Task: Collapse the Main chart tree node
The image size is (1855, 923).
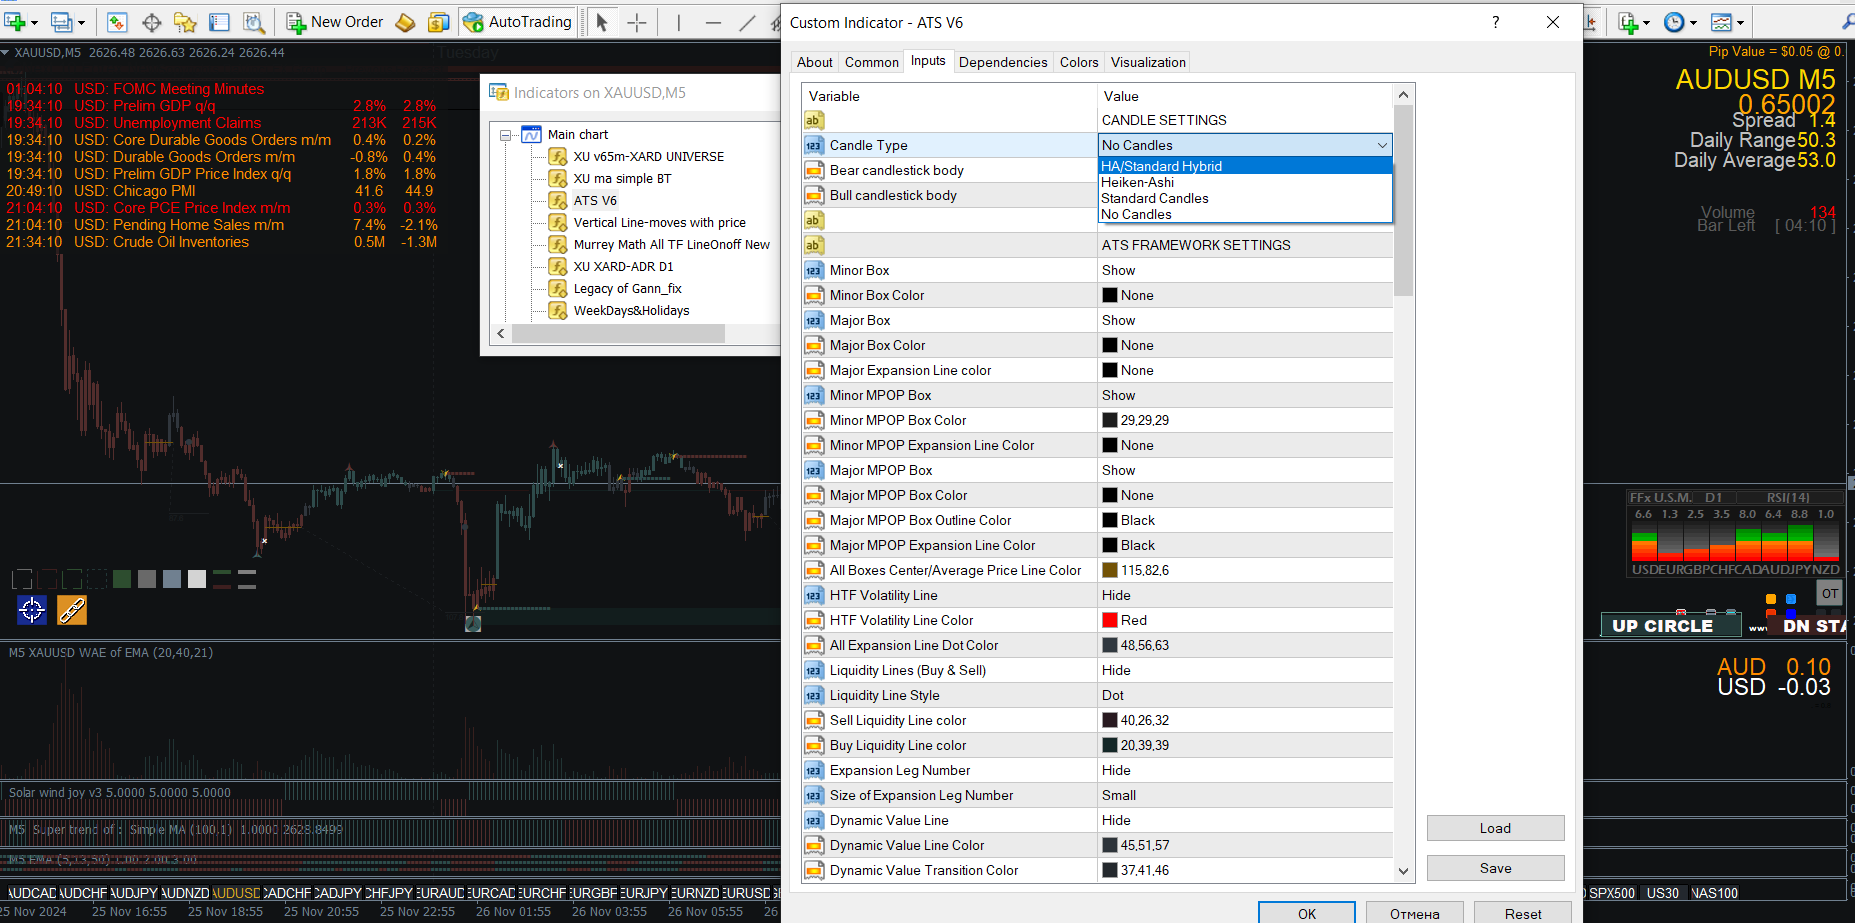Action: click(x=506, y=135)
